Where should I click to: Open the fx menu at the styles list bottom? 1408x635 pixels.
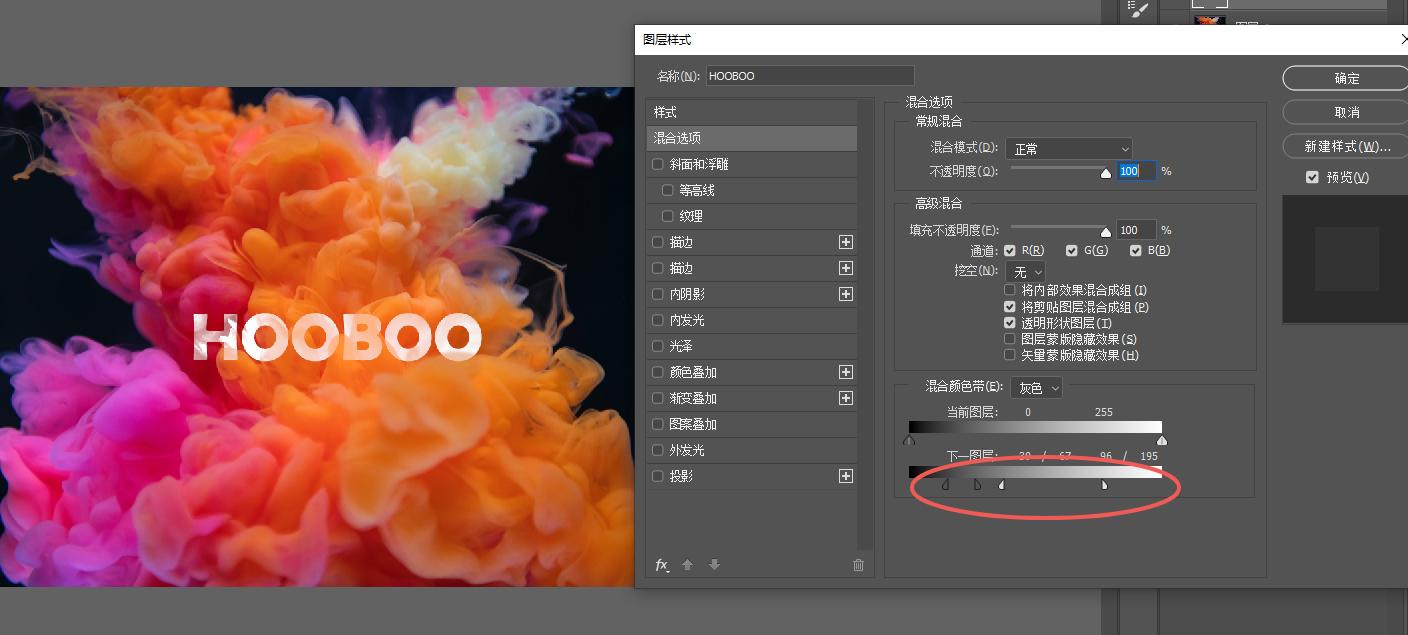662,565
